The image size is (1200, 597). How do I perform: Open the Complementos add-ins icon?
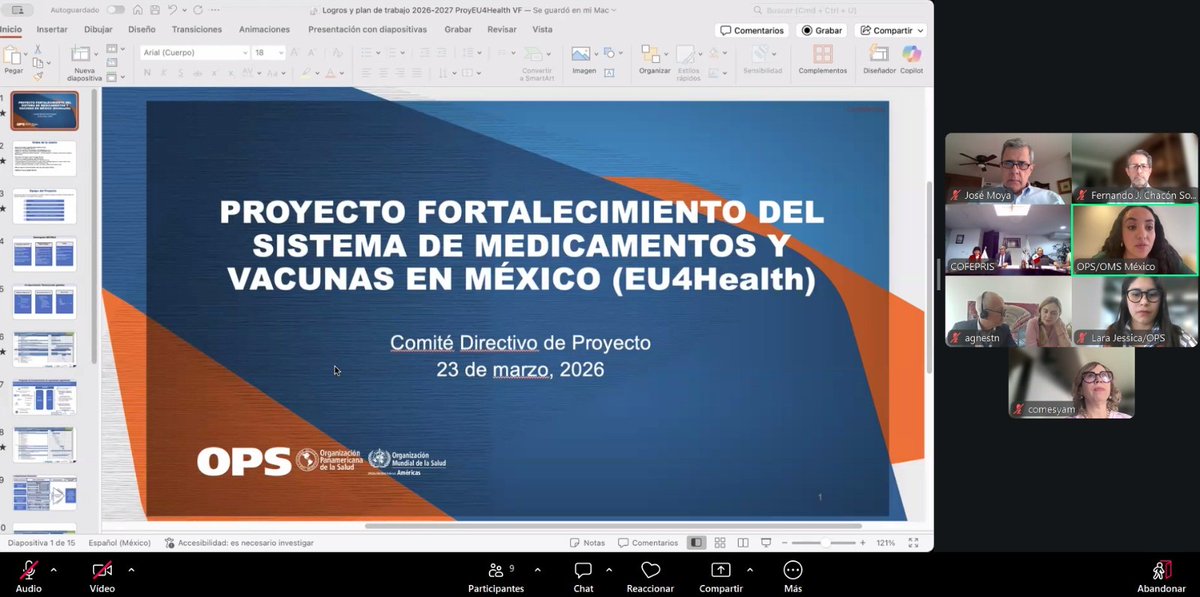coord(823,55)
